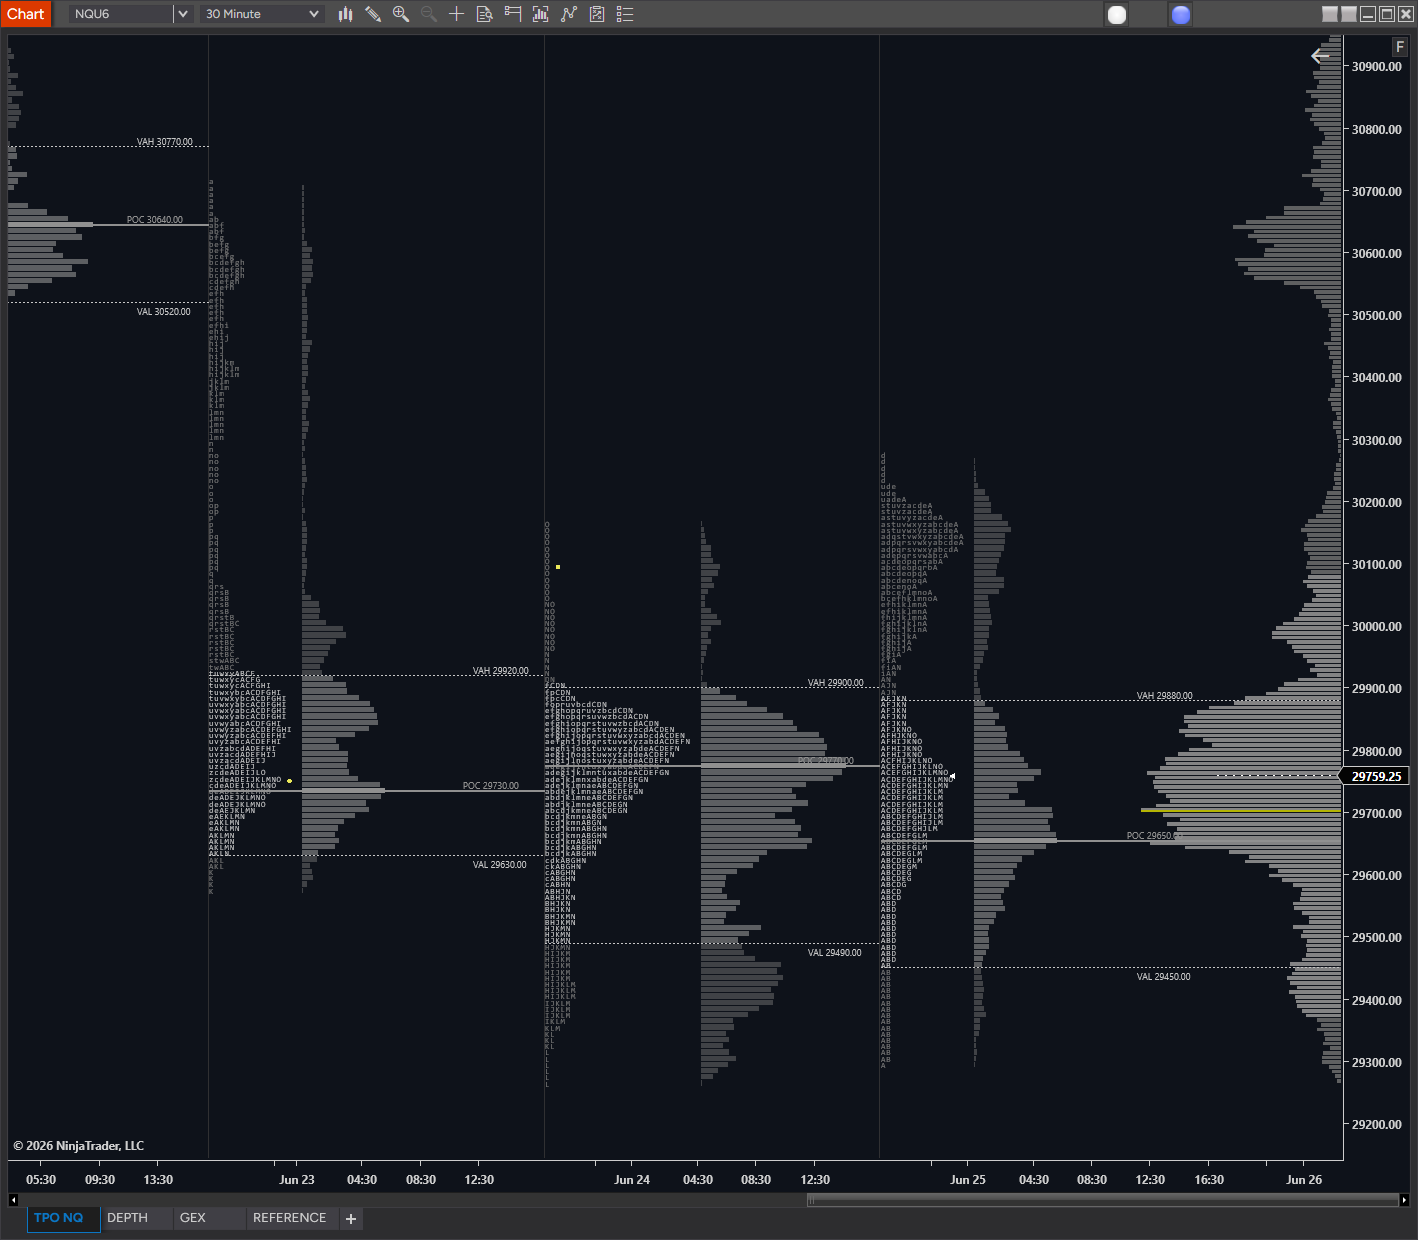Click the Jun 24 date axis label
The width and height of the screenshot is (1418, 1240).
coord(632,1180)
